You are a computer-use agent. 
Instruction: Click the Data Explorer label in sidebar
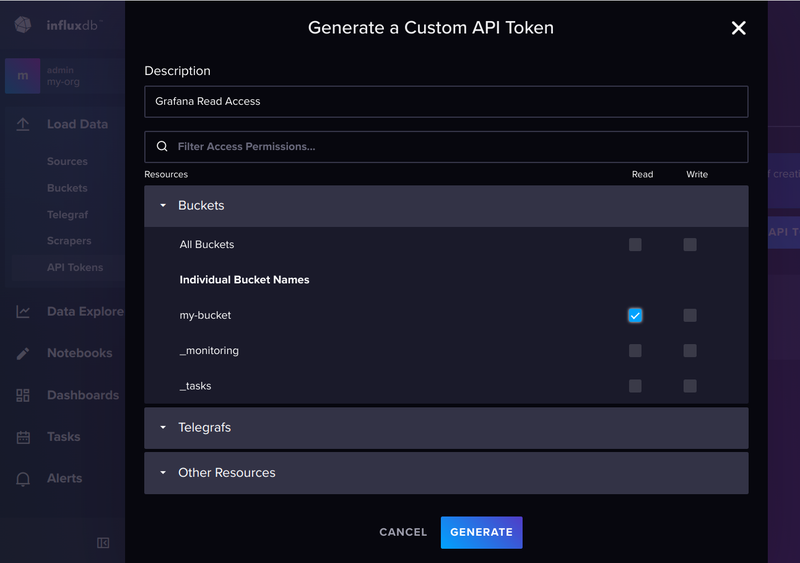point(86,311)
